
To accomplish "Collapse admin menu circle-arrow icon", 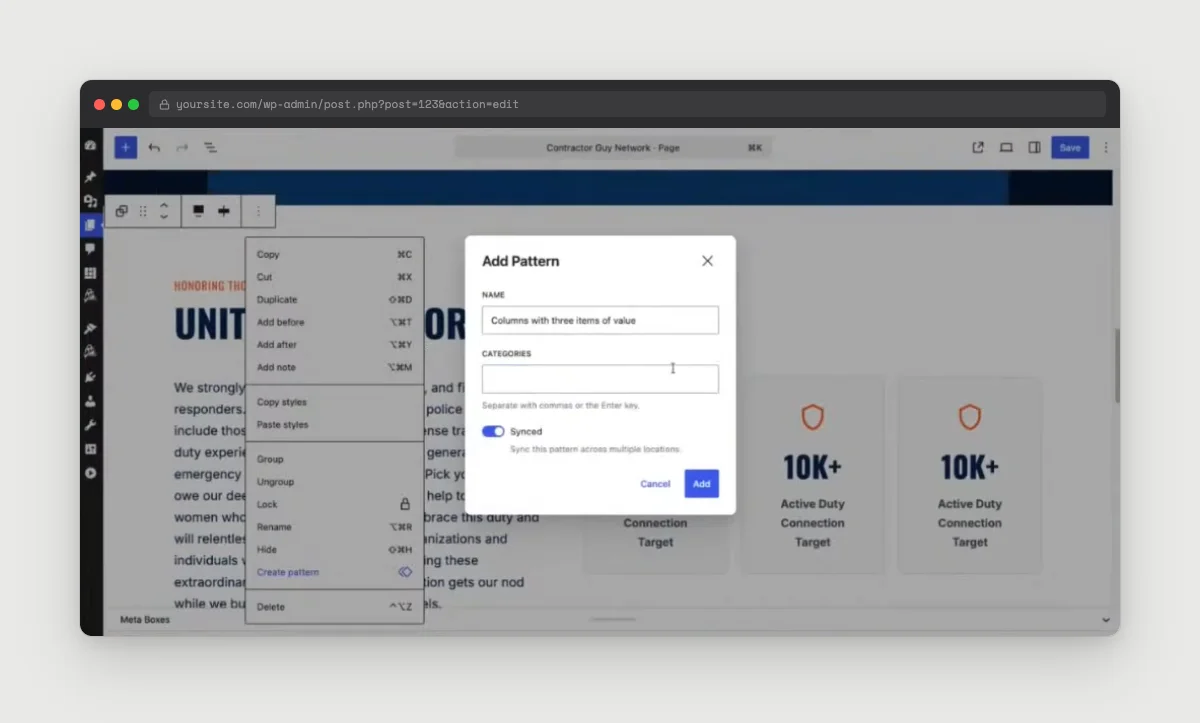I will 90,473.
